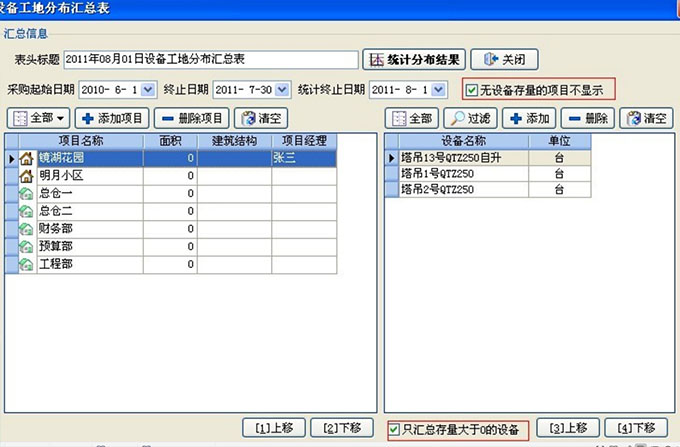
Task: Click 过滤 magnifier icon button
Action: tap(467, 118)
